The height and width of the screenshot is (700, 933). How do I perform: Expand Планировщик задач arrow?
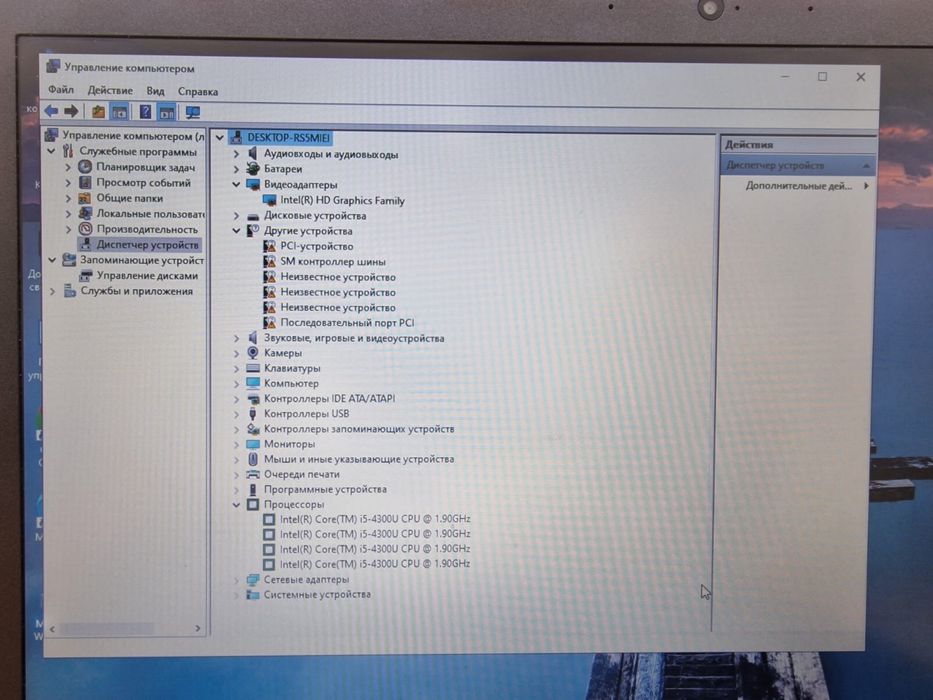[68, 167]
